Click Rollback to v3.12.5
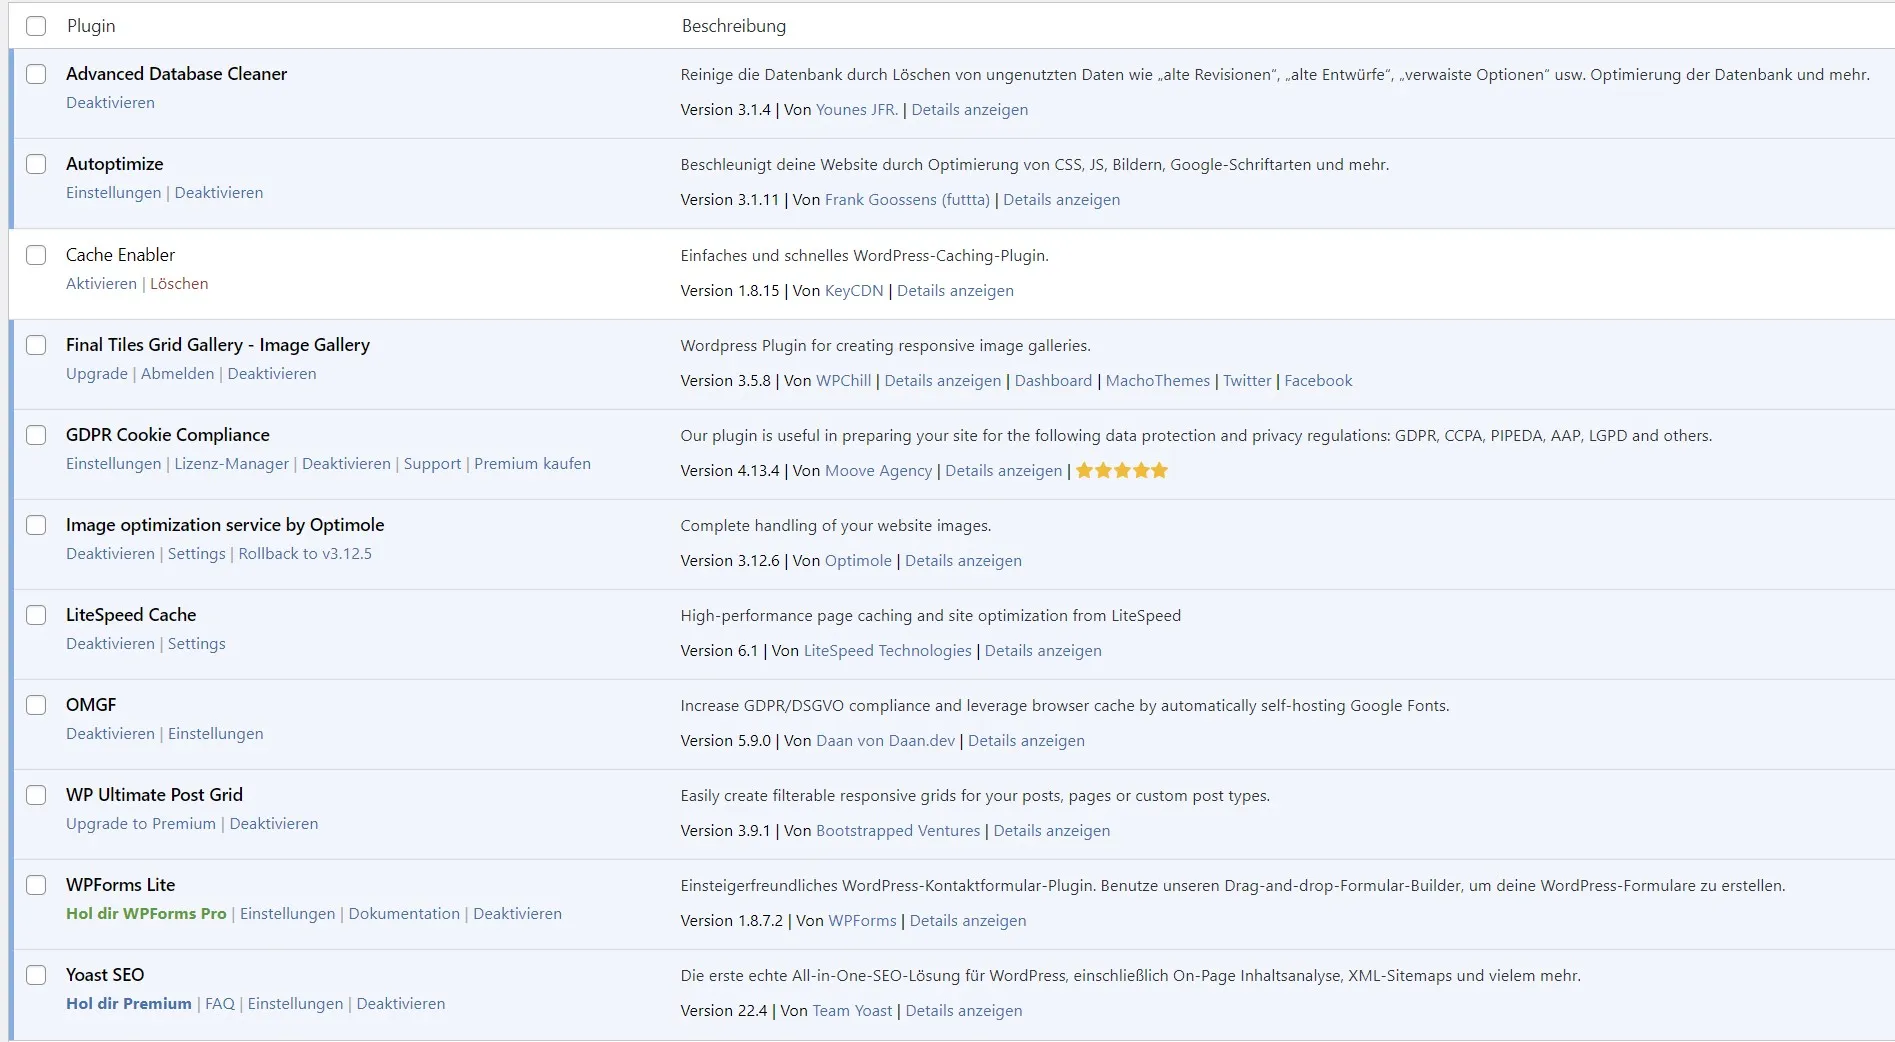The height and width of the screenshot is (1042, 1895). [305, 554]
